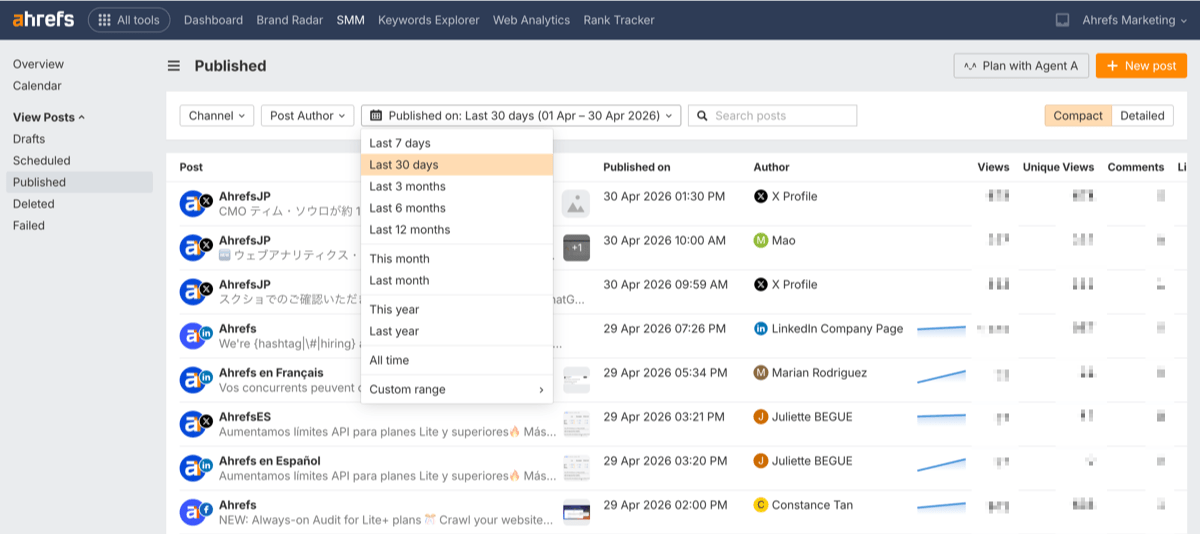Click the display monitor icon in header

click(x=1062, y=20)
